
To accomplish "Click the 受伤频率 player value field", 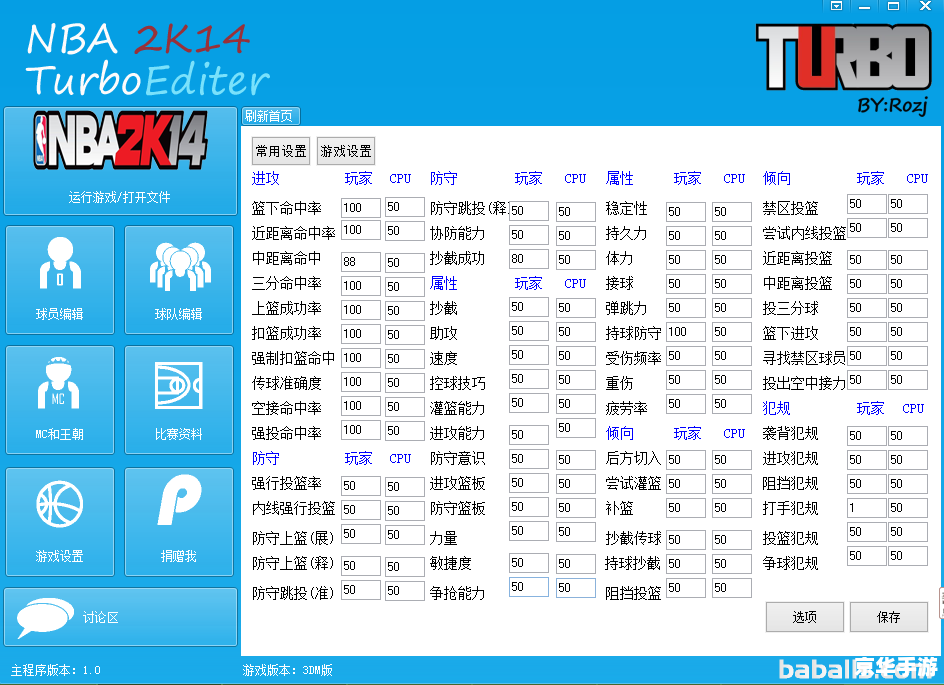I will 686,356.
